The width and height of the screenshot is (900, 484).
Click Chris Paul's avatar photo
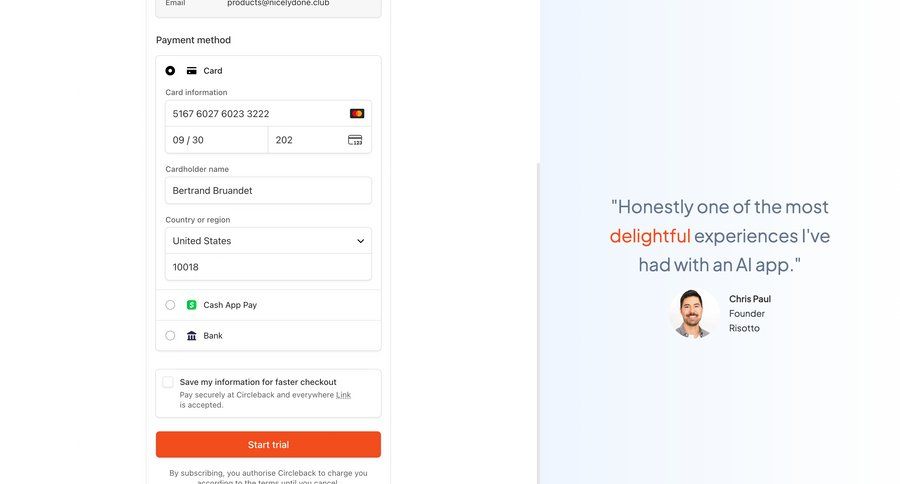click(x=692, y=313)
